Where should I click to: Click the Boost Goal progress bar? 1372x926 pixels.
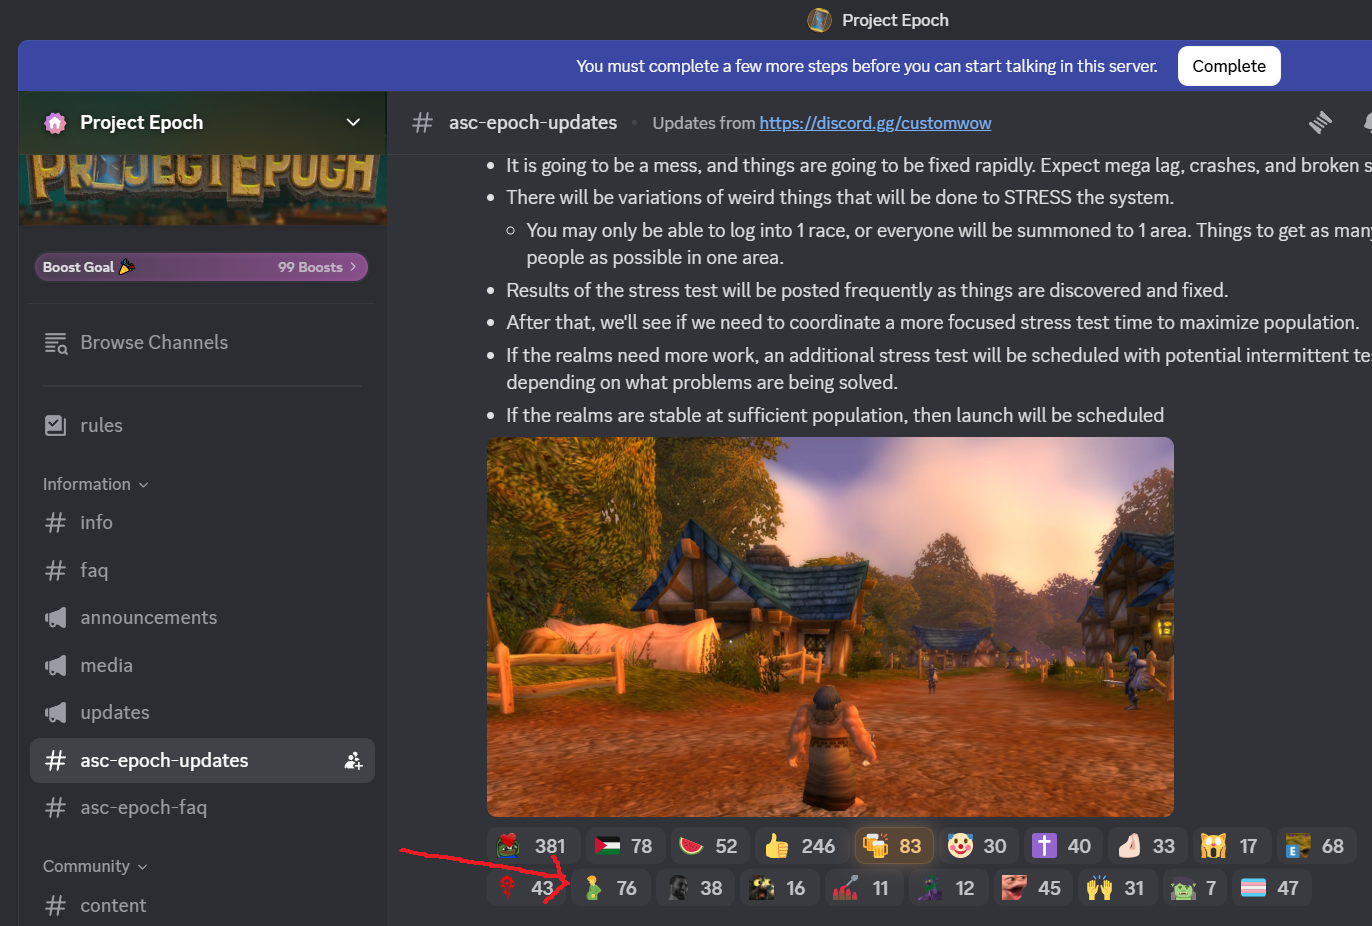pyautogui.click(x=201, y=267)
